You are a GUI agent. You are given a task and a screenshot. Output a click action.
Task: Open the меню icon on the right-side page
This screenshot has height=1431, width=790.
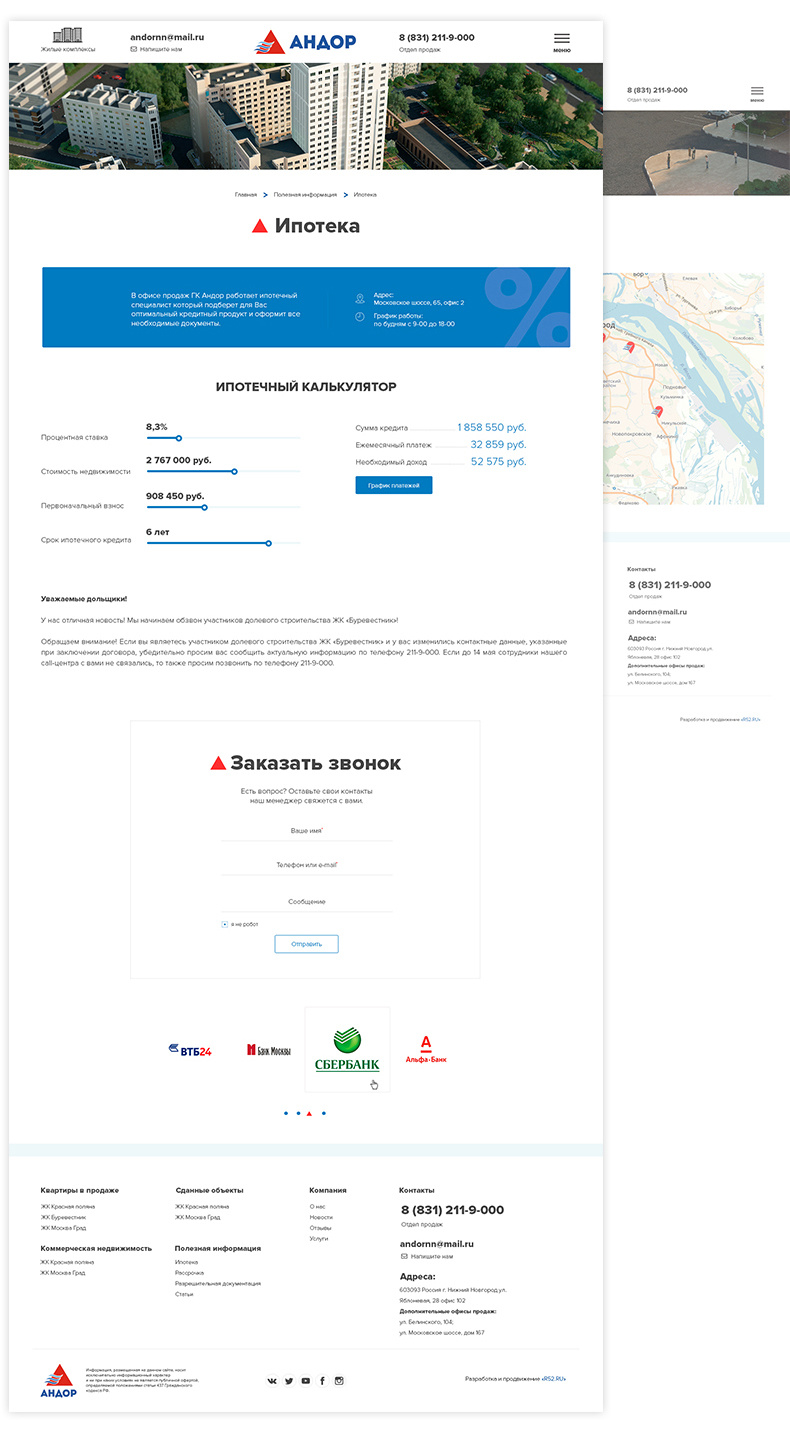pyautogui.click(x=757, y=91)
